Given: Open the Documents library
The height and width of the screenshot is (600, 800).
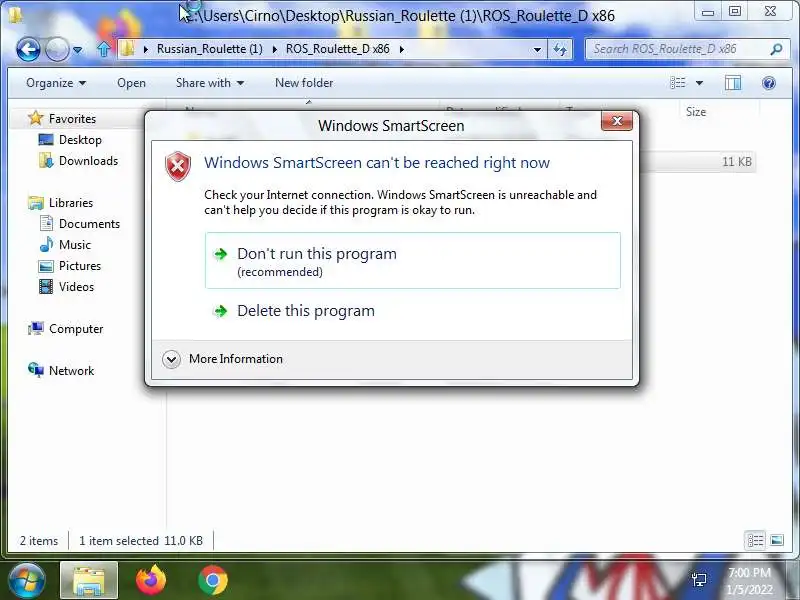Looking at the screenshot, I should click(89, 223).
